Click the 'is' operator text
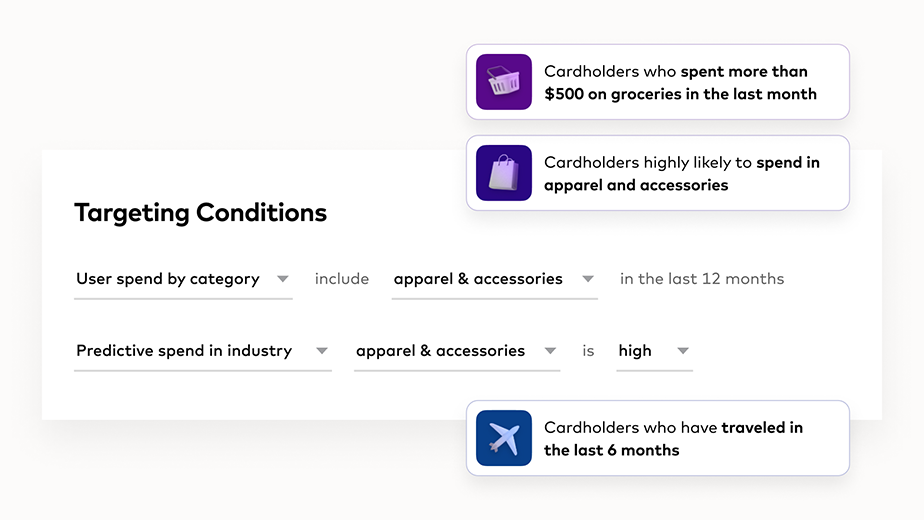Image resolution: width=924 pixels, height=520 pixels. click(588, 352)
